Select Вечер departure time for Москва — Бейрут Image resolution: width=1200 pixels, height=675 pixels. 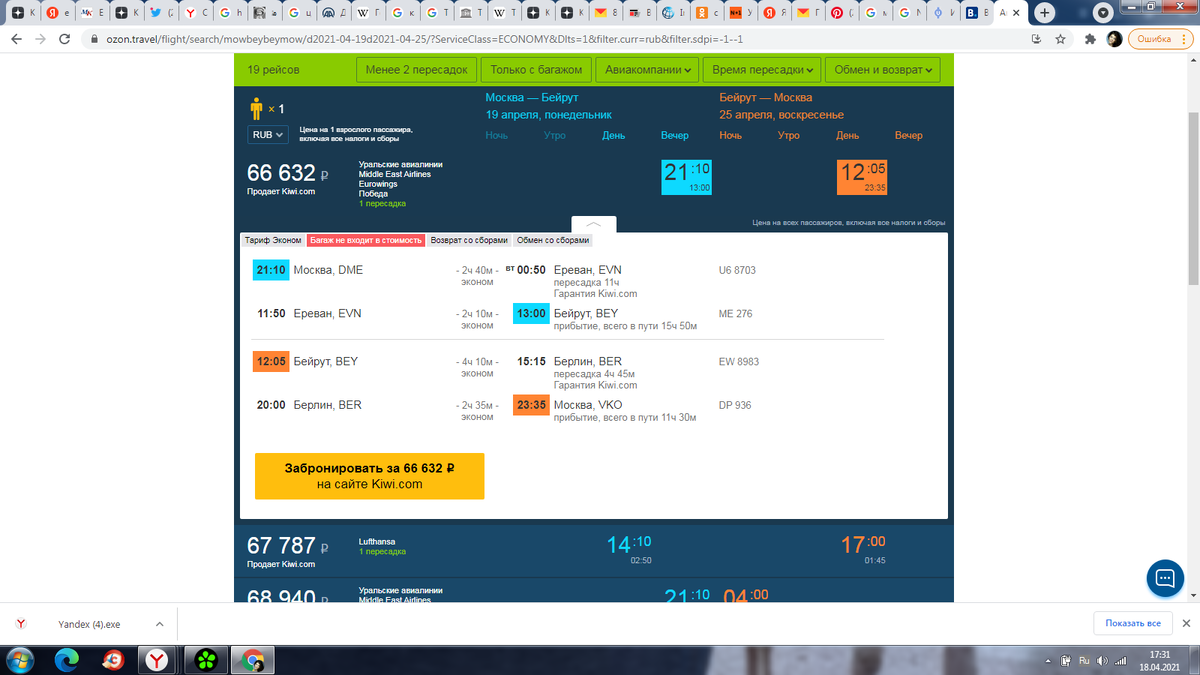[675, 135]
